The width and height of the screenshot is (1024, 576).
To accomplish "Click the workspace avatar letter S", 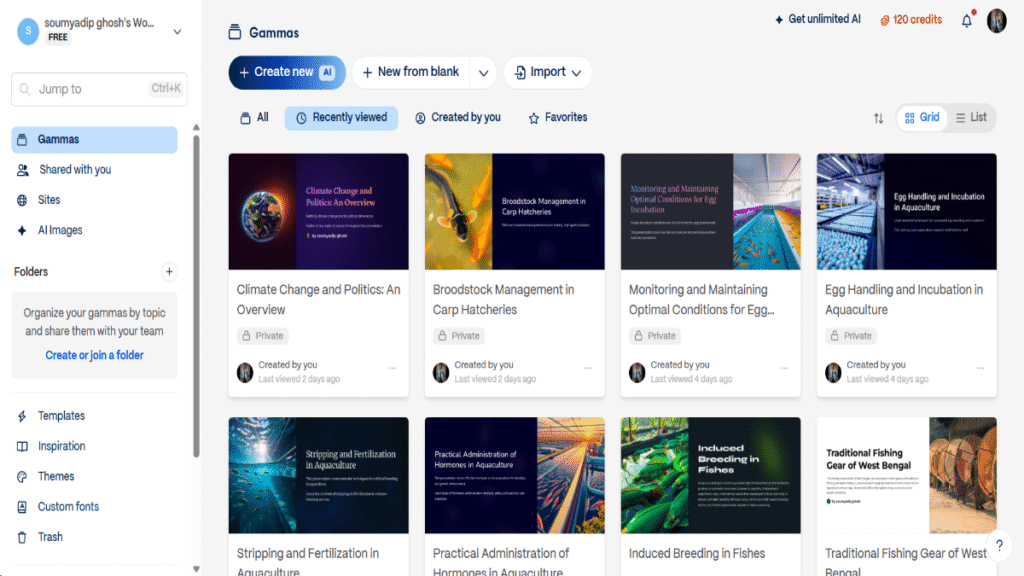I will 27,31.
